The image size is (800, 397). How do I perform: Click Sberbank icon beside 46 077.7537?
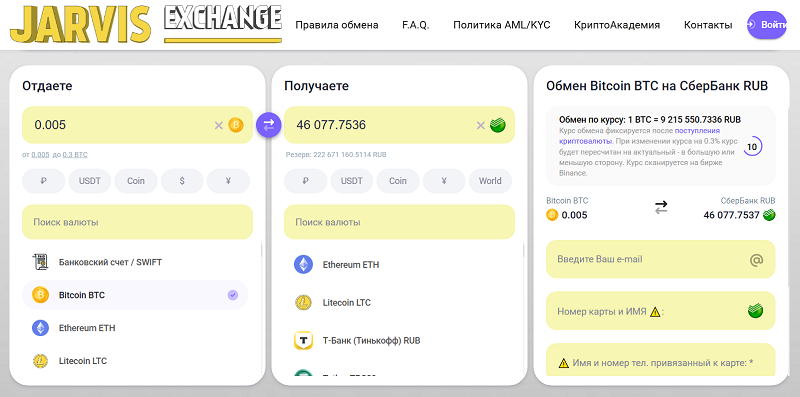point(769,215)
